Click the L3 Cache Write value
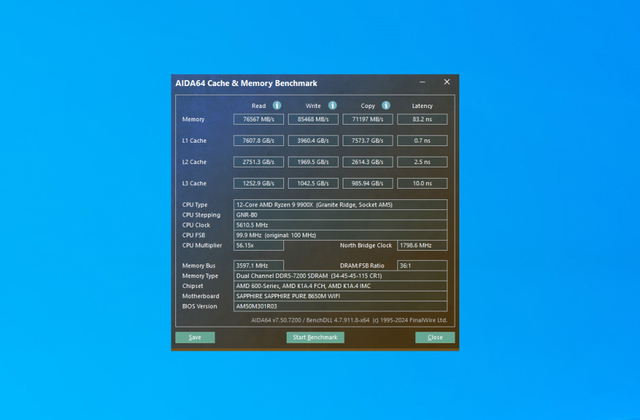Screen dimensions: 640x420 [x=313, y=183]
